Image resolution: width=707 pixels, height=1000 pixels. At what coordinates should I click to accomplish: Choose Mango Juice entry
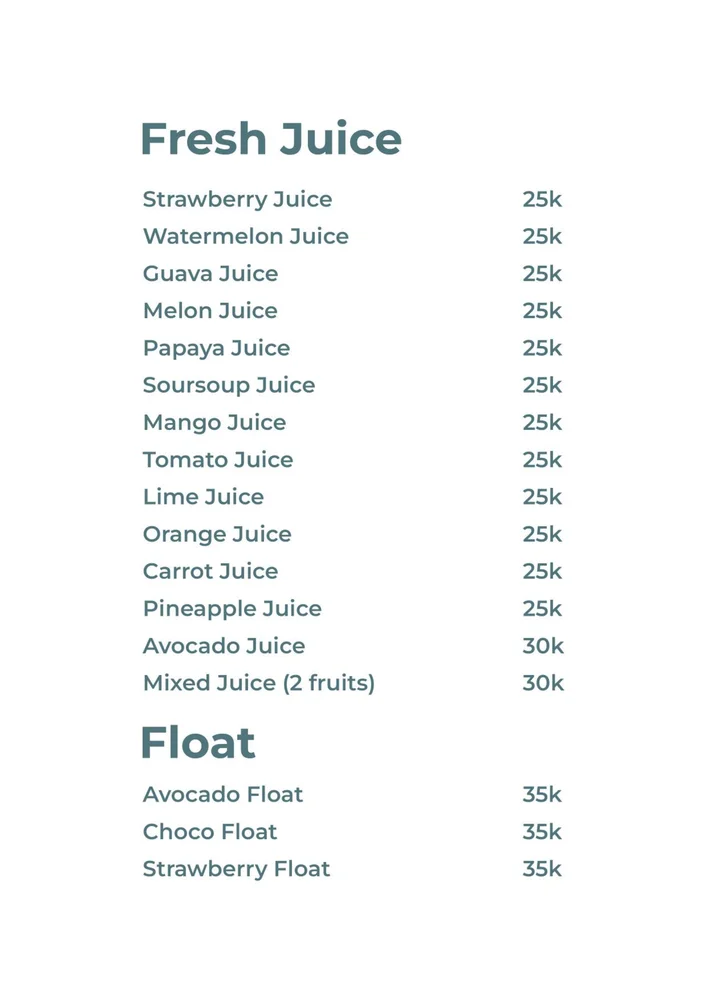(214, 423)
